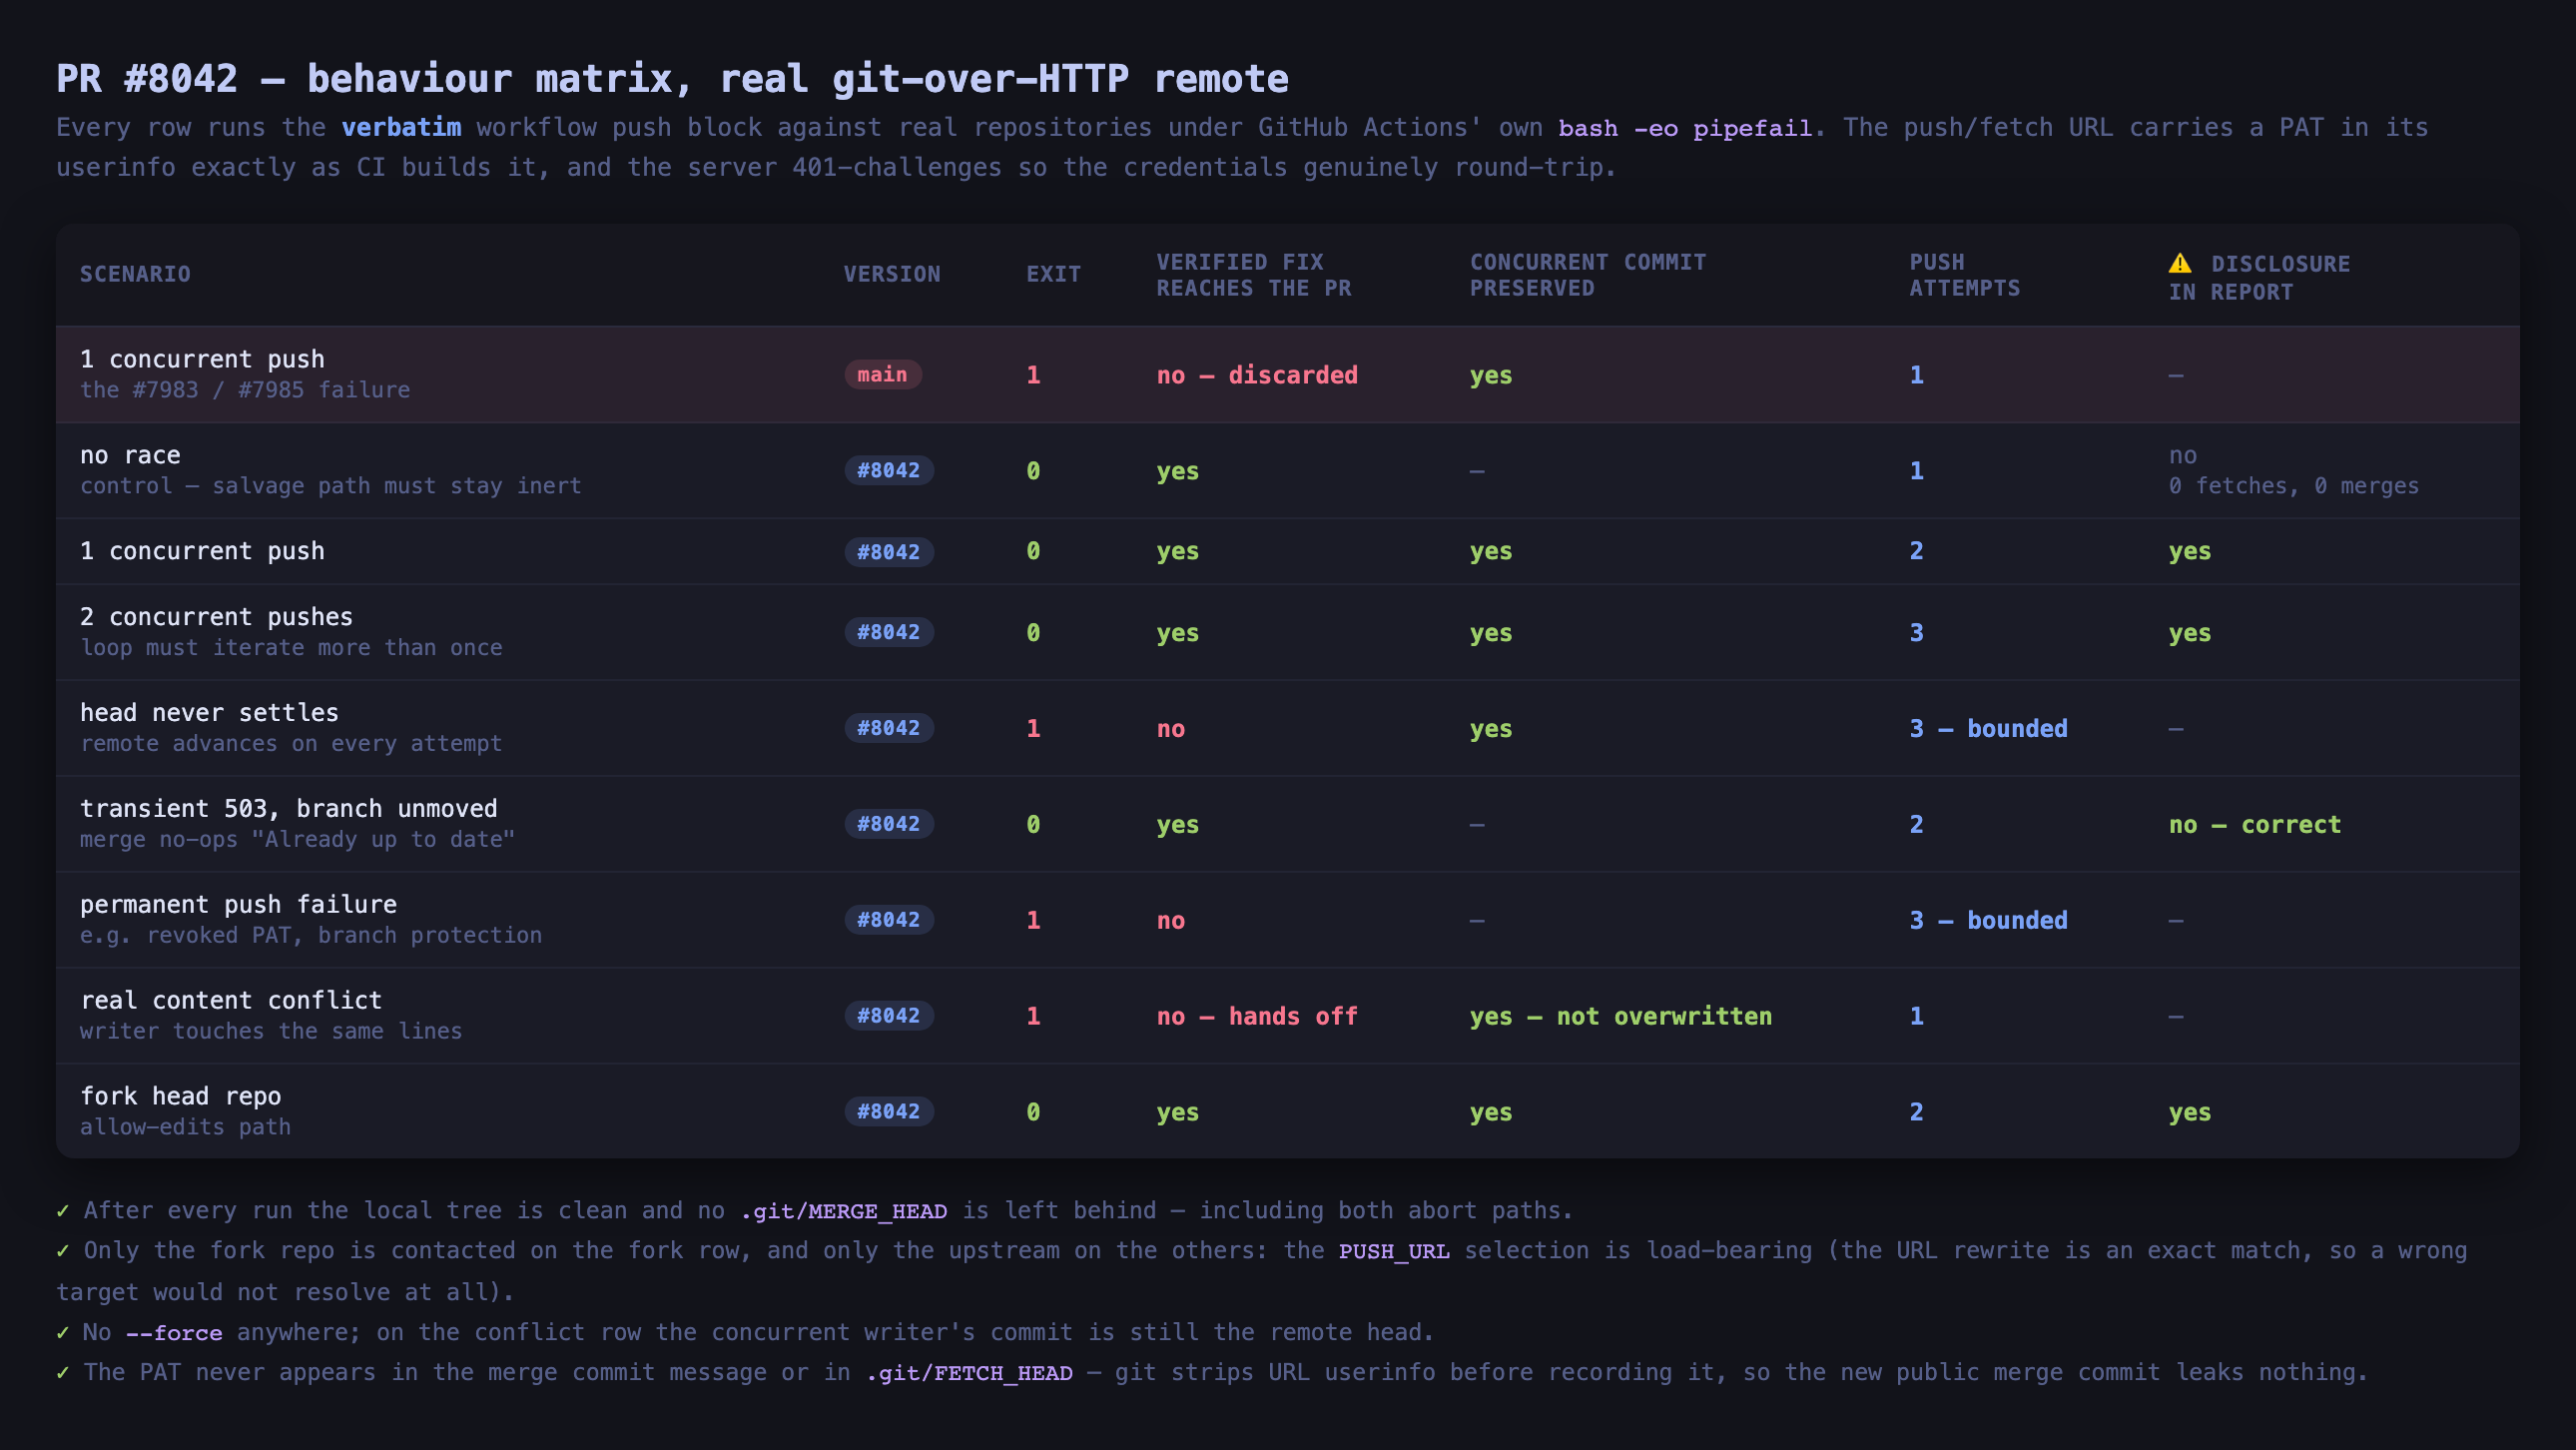Click the 'main' version badge
Screen dimensions: 2576x1450
(882, 374)
